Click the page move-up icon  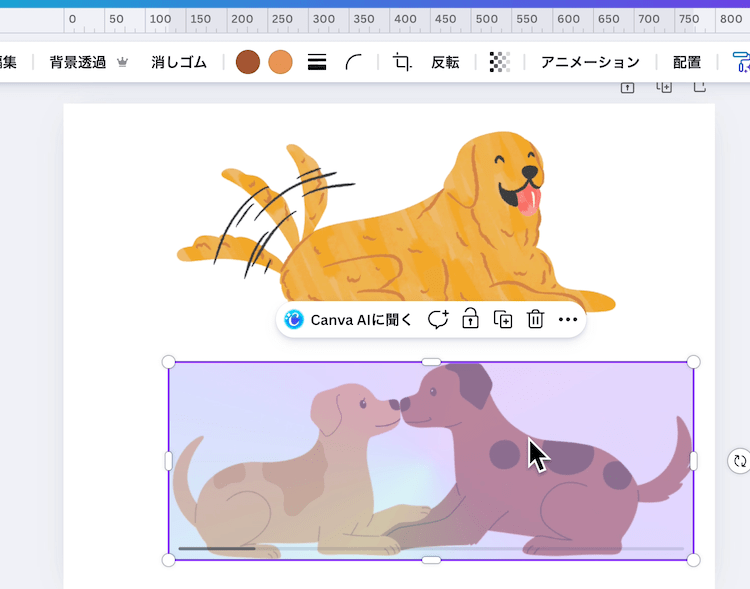pos(628,88)
